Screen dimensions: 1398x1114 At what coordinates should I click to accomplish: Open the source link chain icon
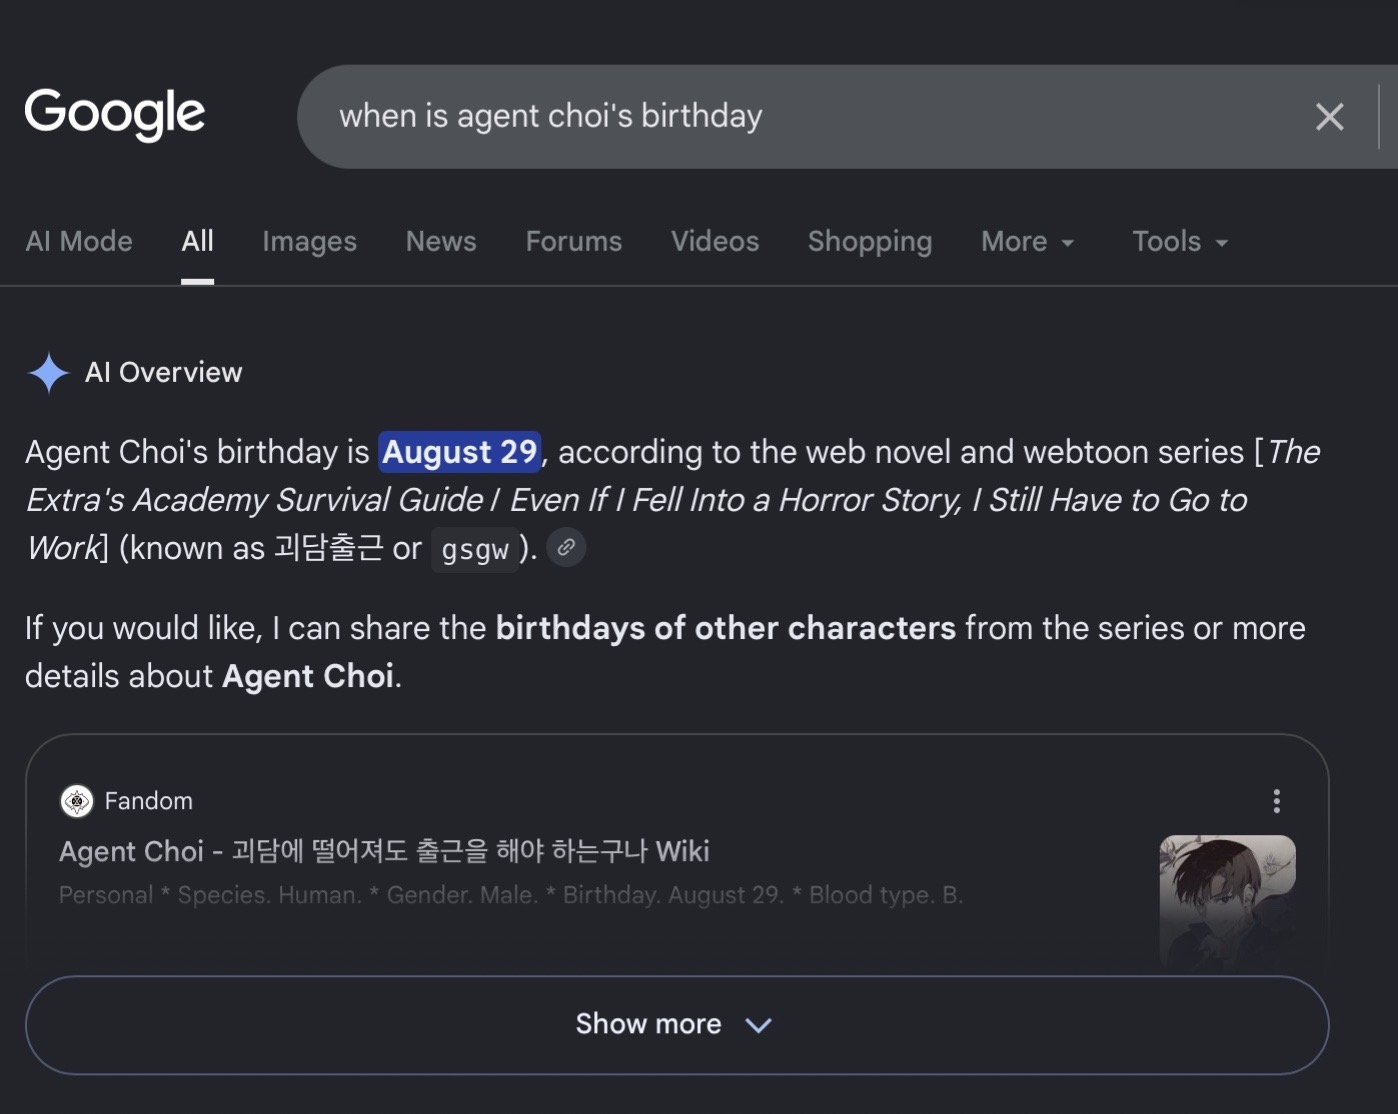tap(566, 547)
